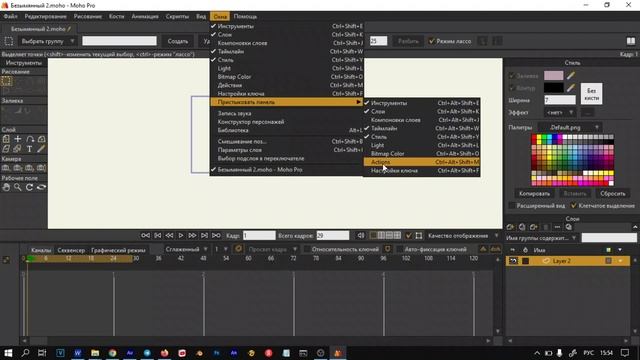
Task: Open the Сглаженный interpolation dropdown
Action: click(x=187, y=249)
